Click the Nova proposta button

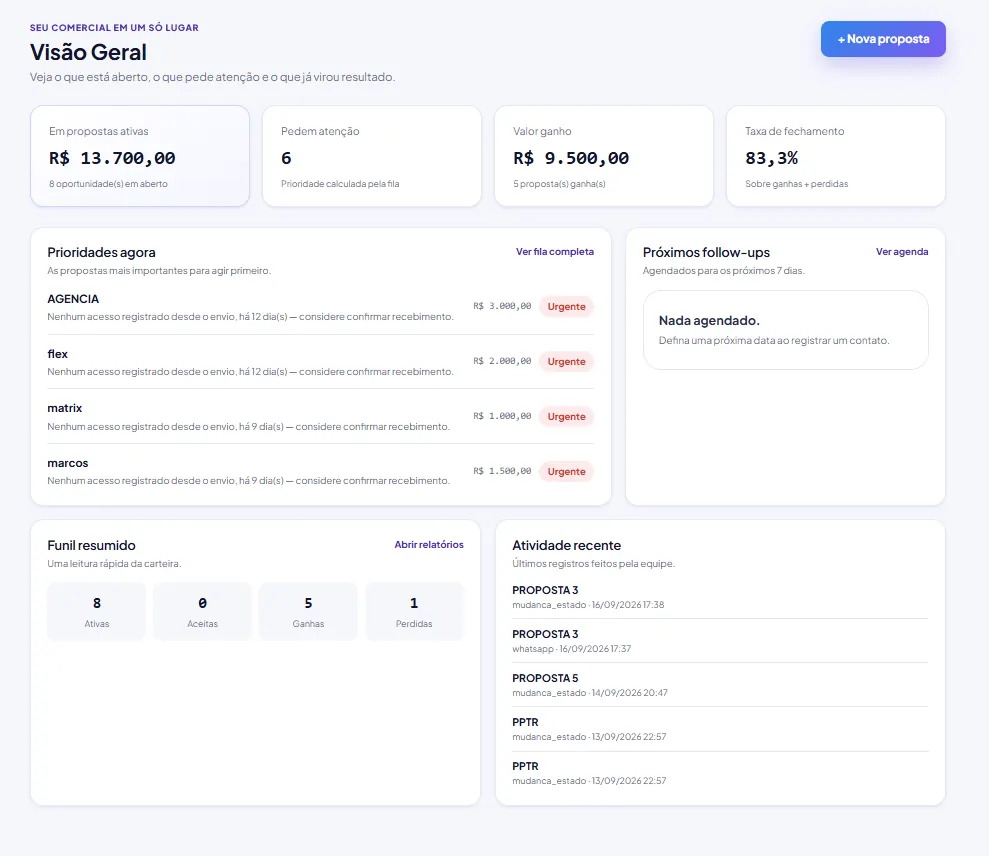[x=883, y=39]
